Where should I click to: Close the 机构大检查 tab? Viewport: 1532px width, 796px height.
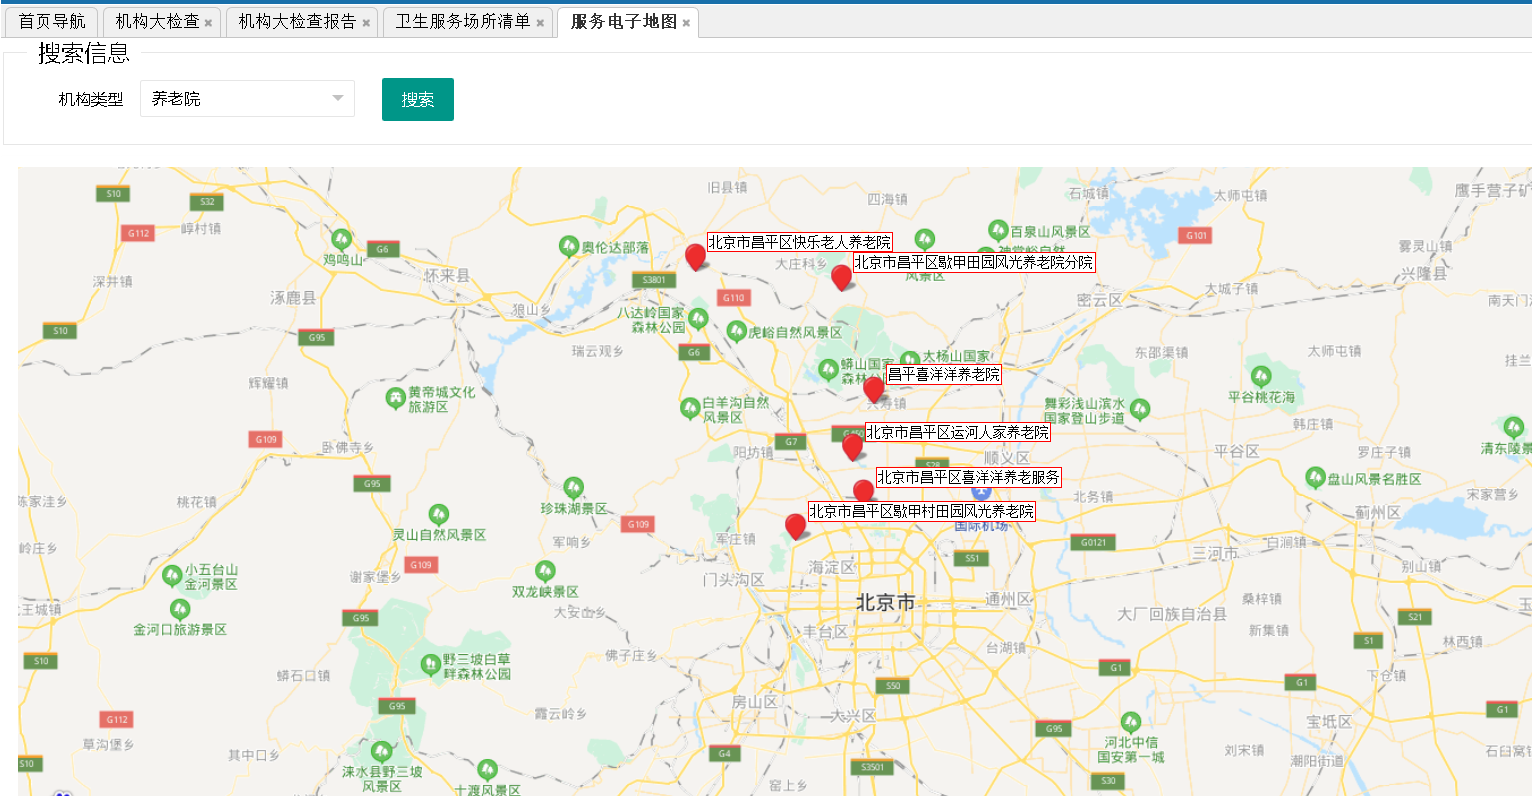point(208,23)
